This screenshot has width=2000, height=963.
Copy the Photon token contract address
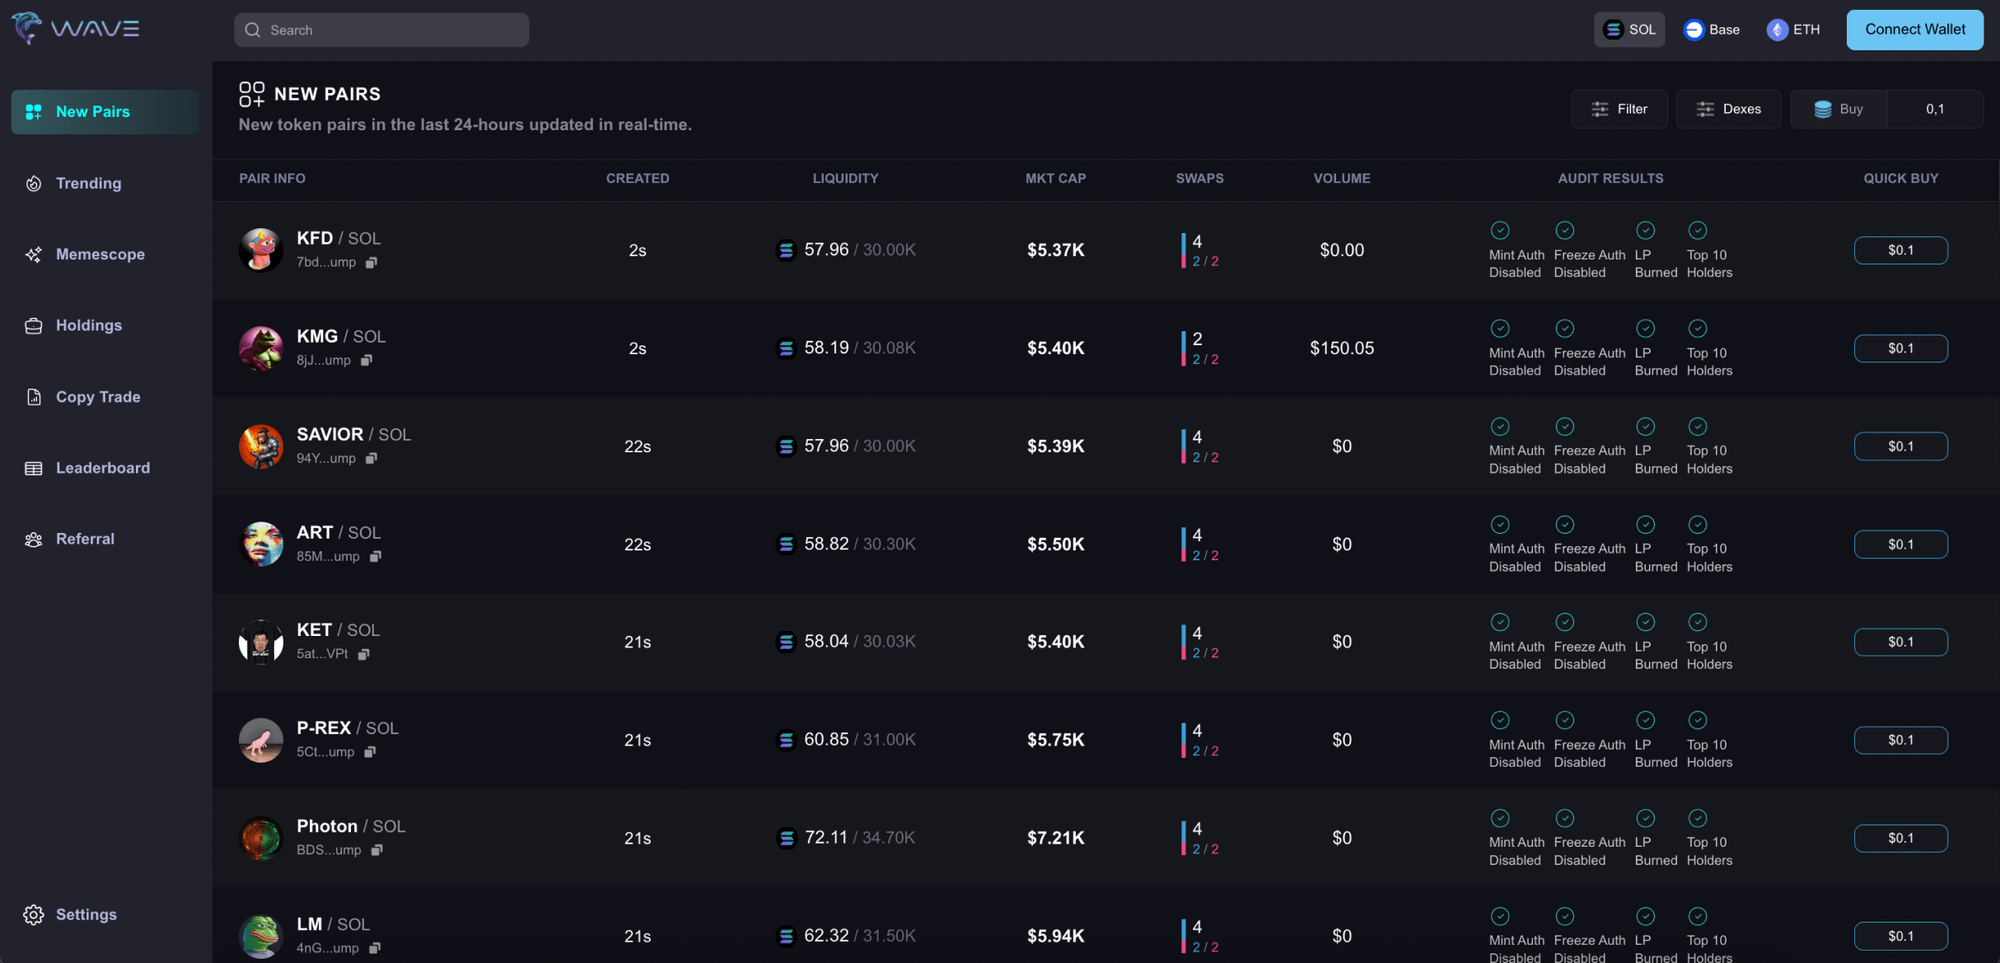[x=377, y=849]
